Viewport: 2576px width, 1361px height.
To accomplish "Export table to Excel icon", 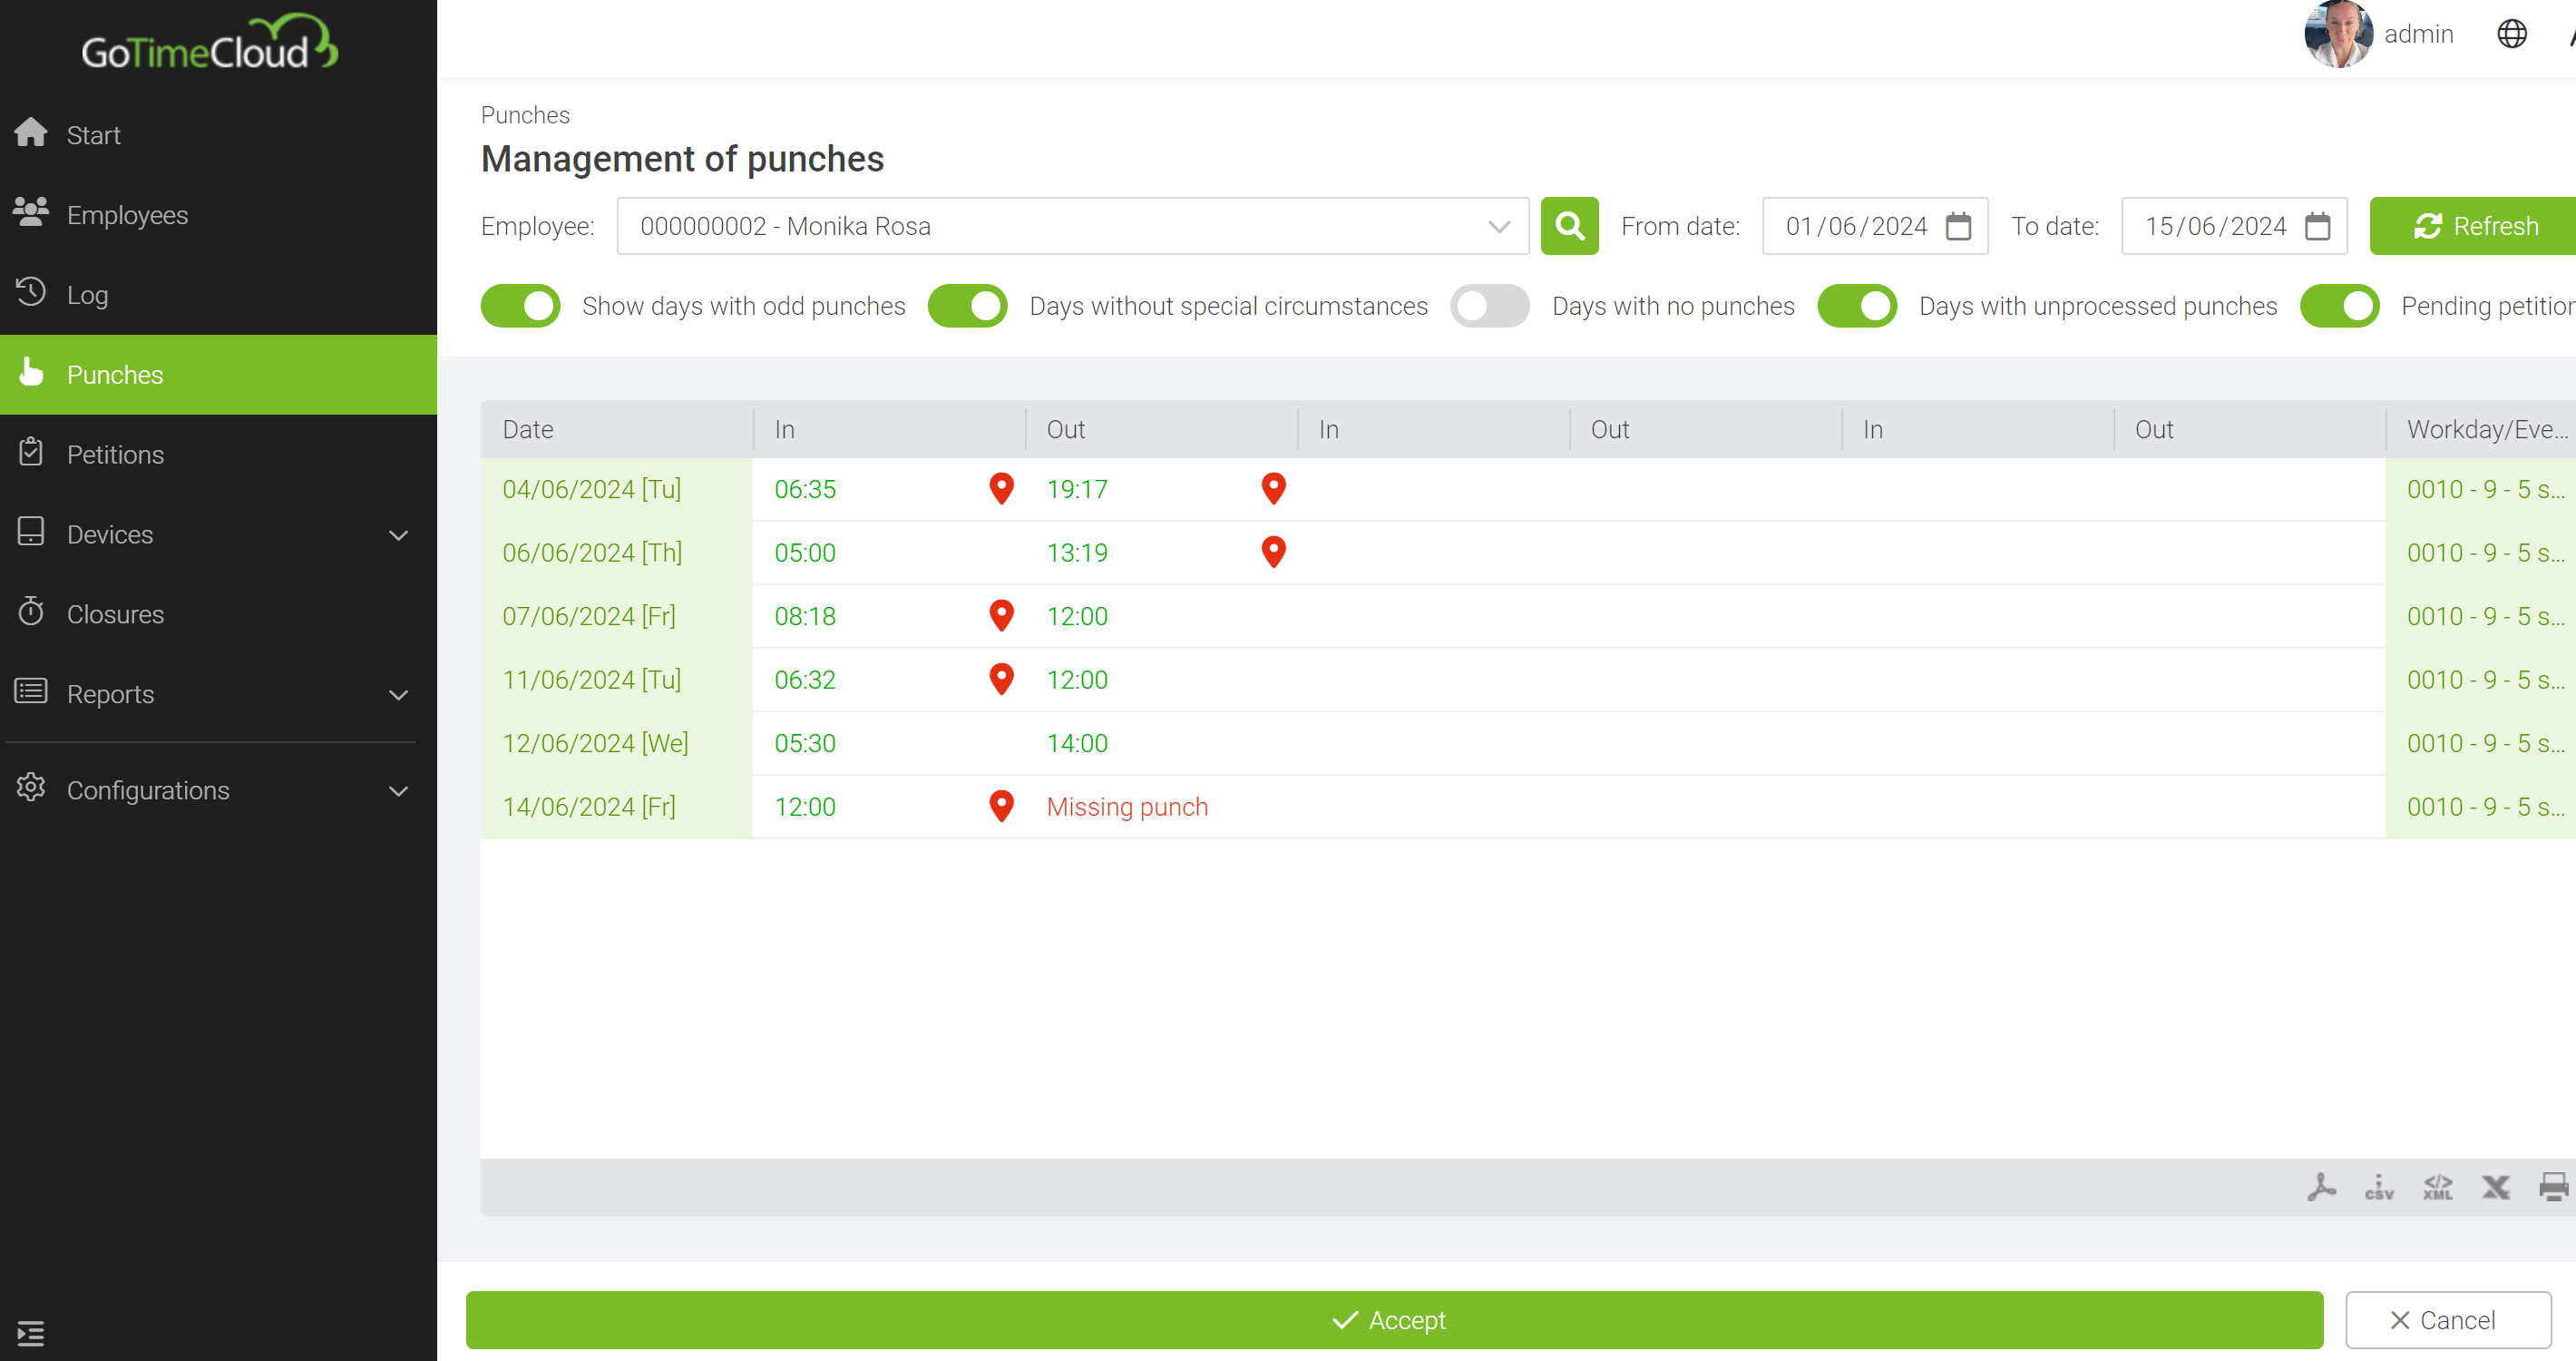I will (x=2495, y=1187).
